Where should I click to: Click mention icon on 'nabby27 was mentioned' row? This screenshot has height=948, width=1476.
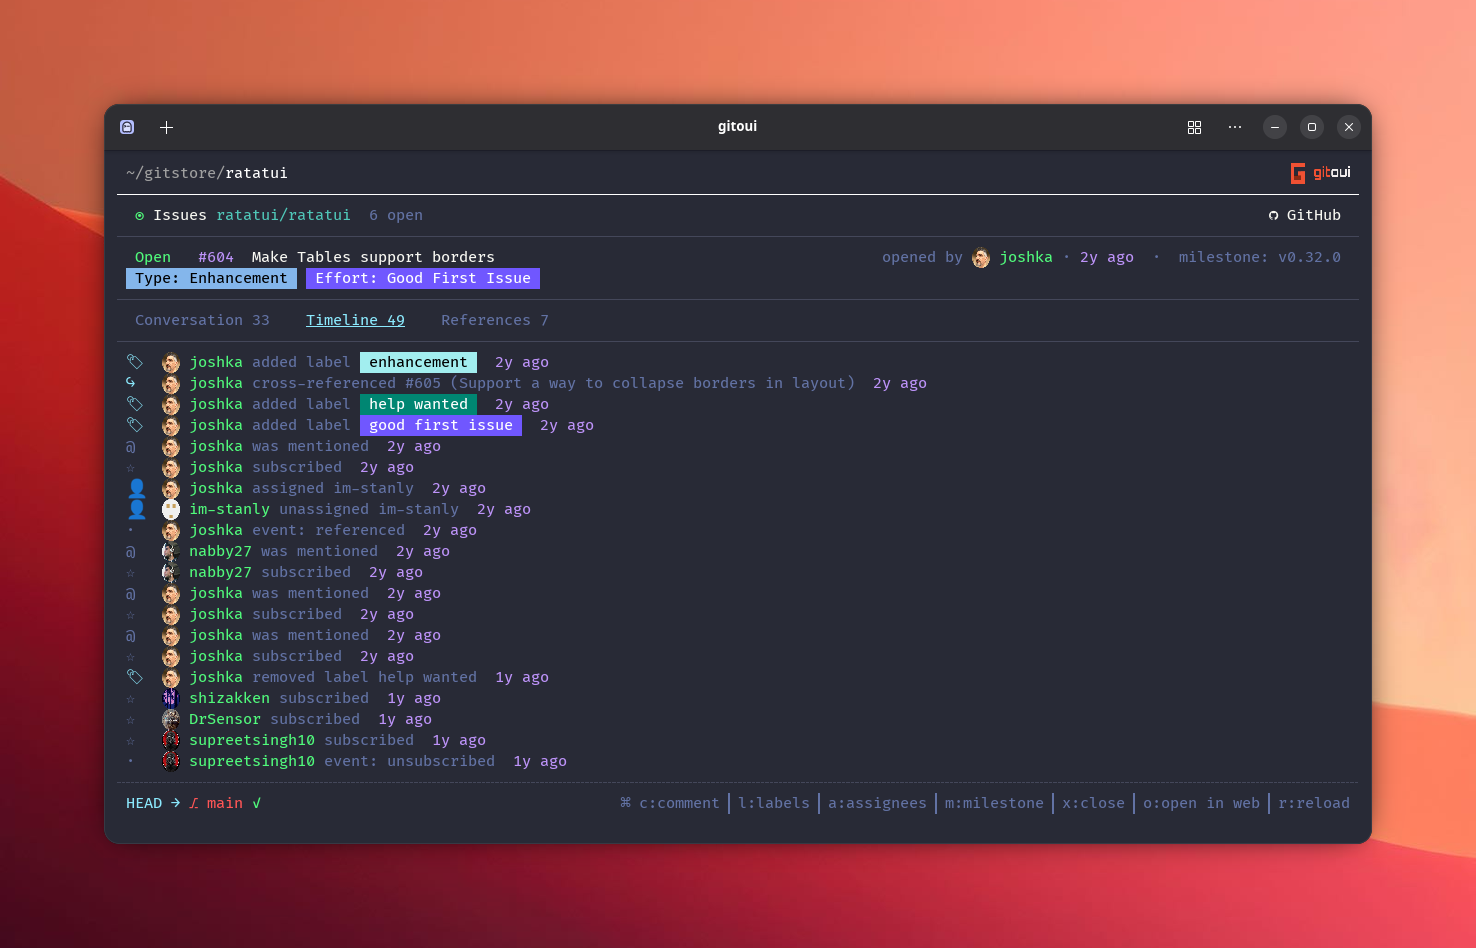point(131,552)
